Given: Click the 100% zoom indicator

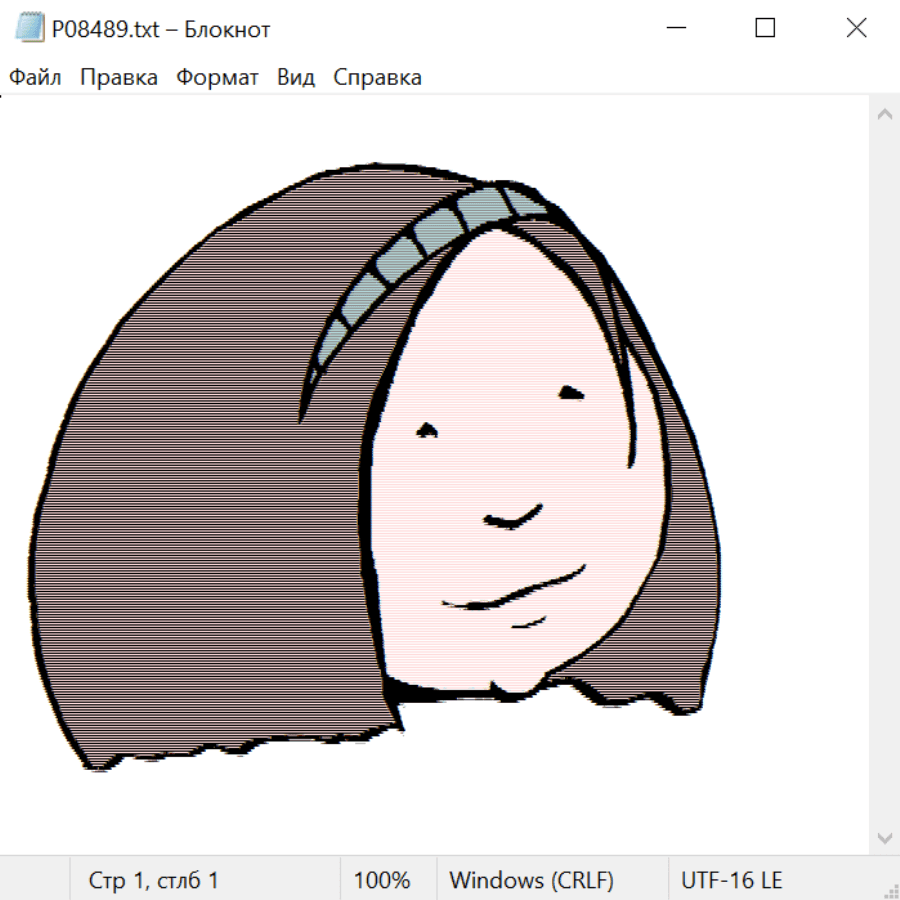Looking at the screenshot, I should coord(382,880).
